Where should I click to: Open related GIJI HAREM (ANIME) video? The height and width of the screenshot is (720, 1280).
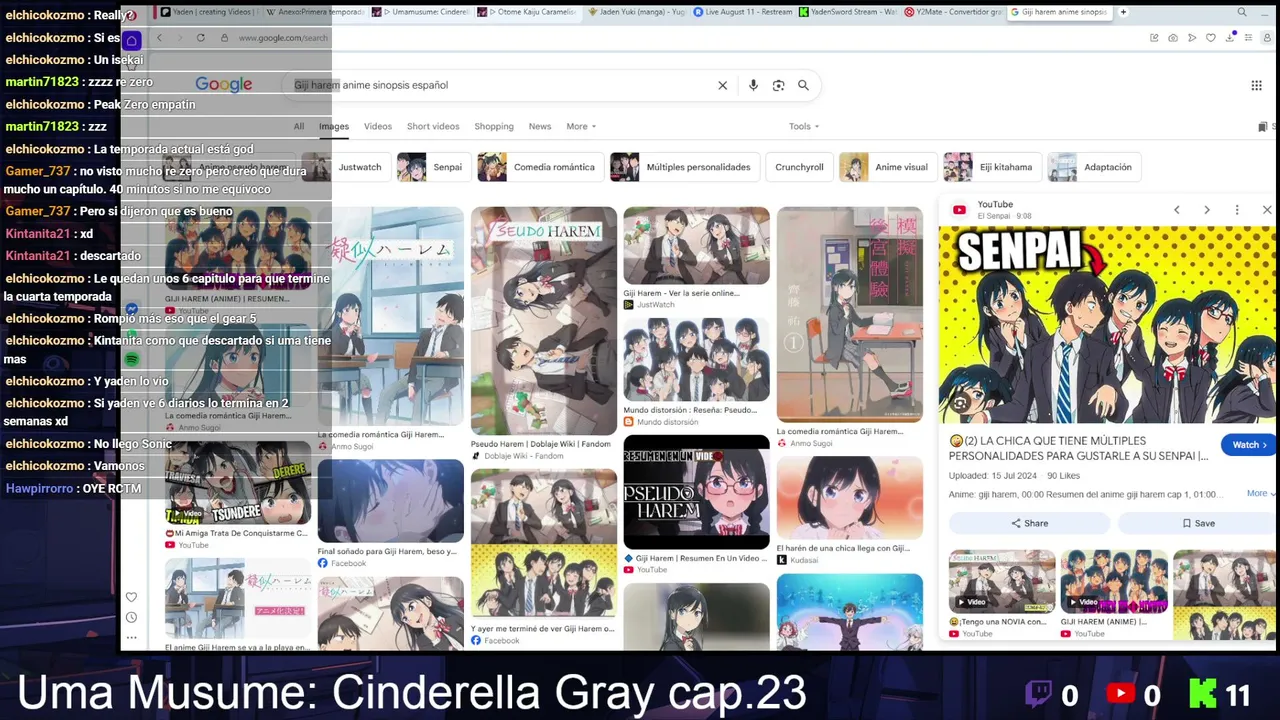(x=1114, y=580)
